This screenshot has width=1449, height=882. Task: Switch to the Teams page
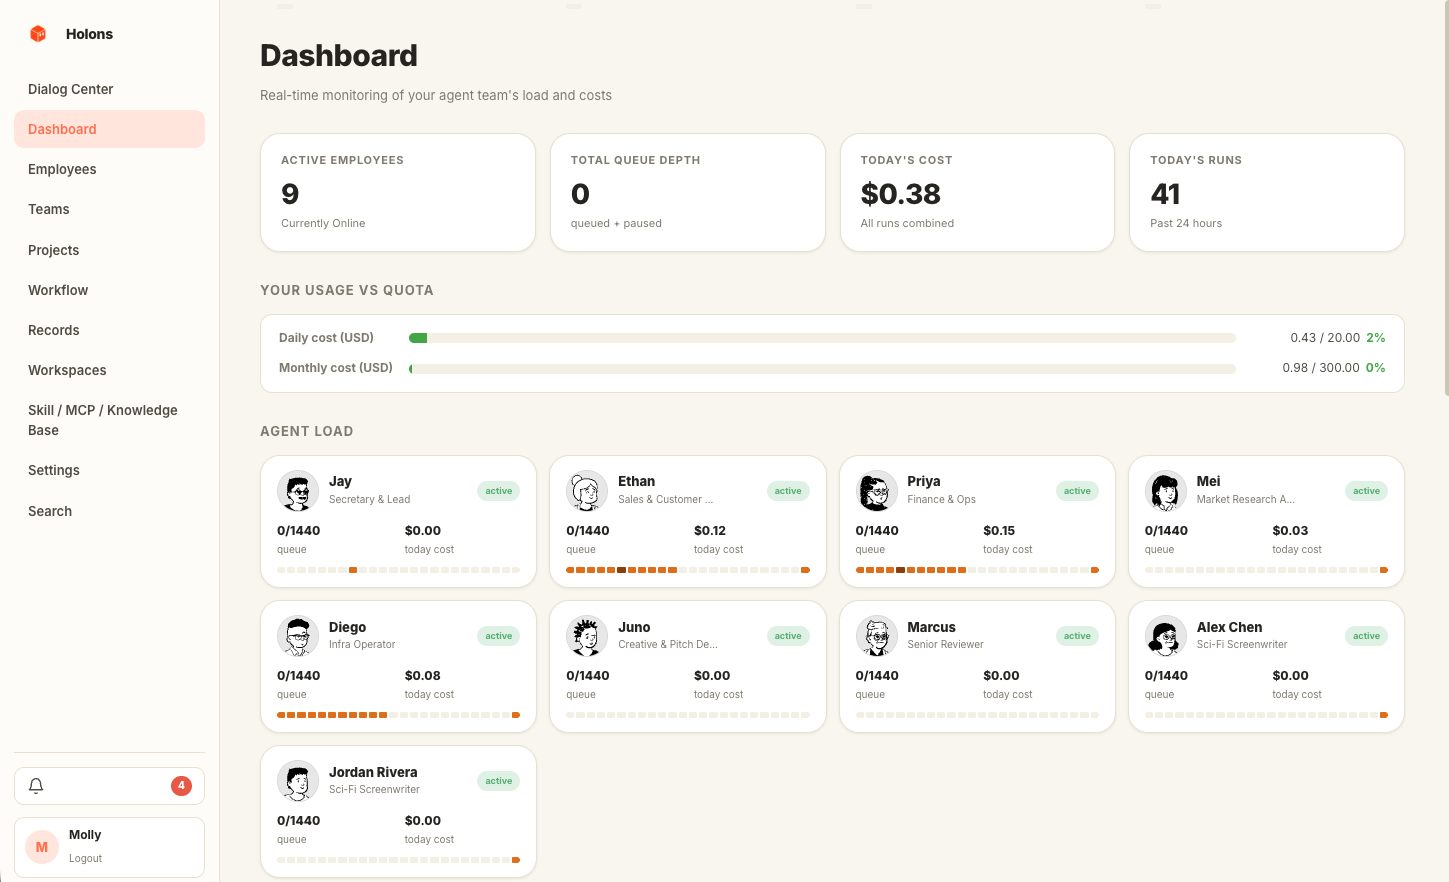tap(48, 209)
